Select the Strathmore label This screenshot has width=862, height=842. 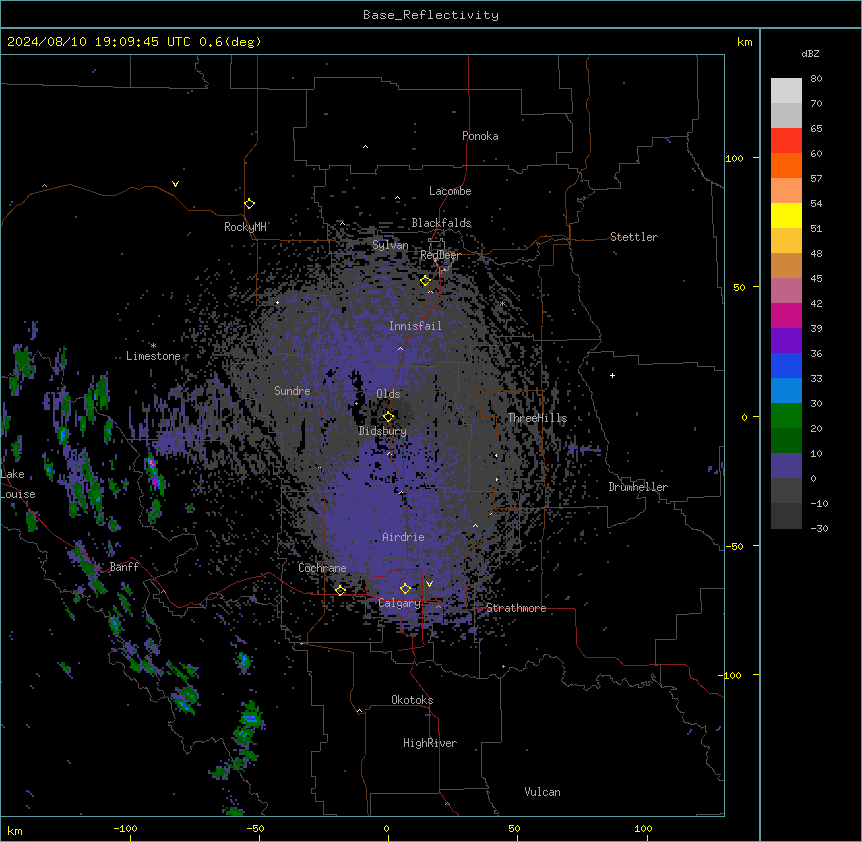pos(516,608)
